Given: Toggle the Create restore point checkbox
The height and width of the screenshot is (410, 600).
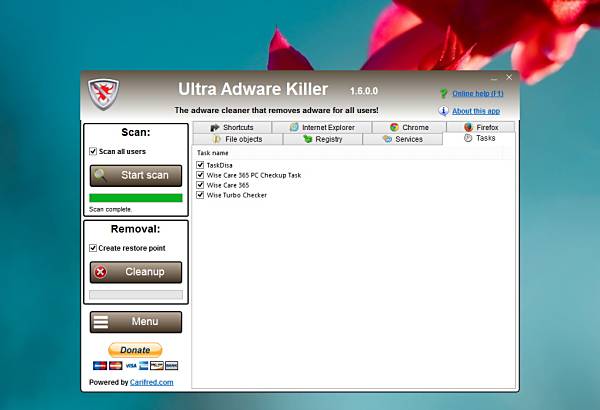Looking at the screenshot, I should pos(93,248).
